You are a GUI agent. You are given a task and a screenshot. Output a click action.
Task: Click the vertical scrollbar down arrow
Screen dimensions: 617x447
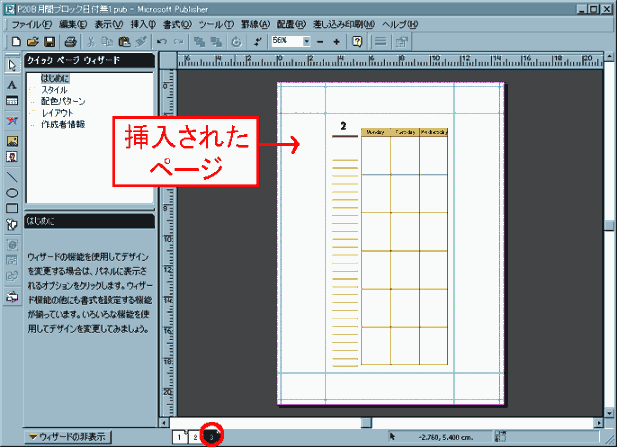click(609, 409)
